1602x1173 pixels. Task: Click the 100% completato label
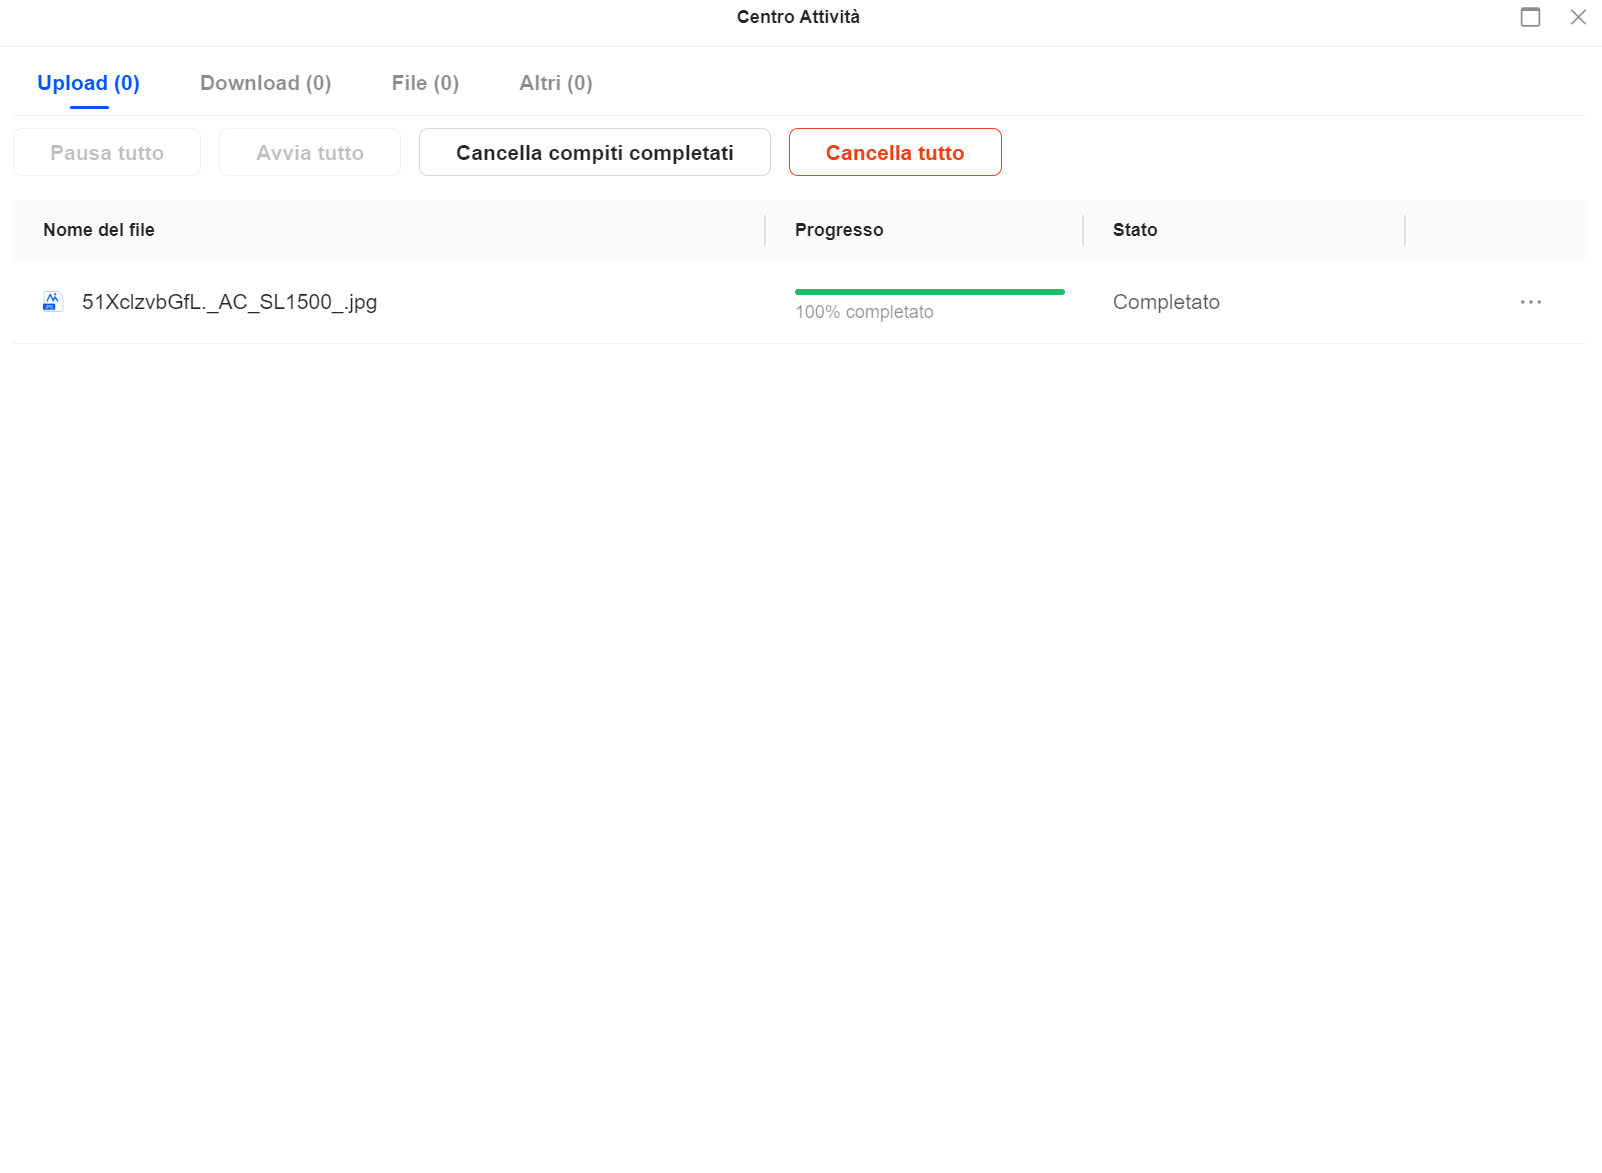click(864, 312)
